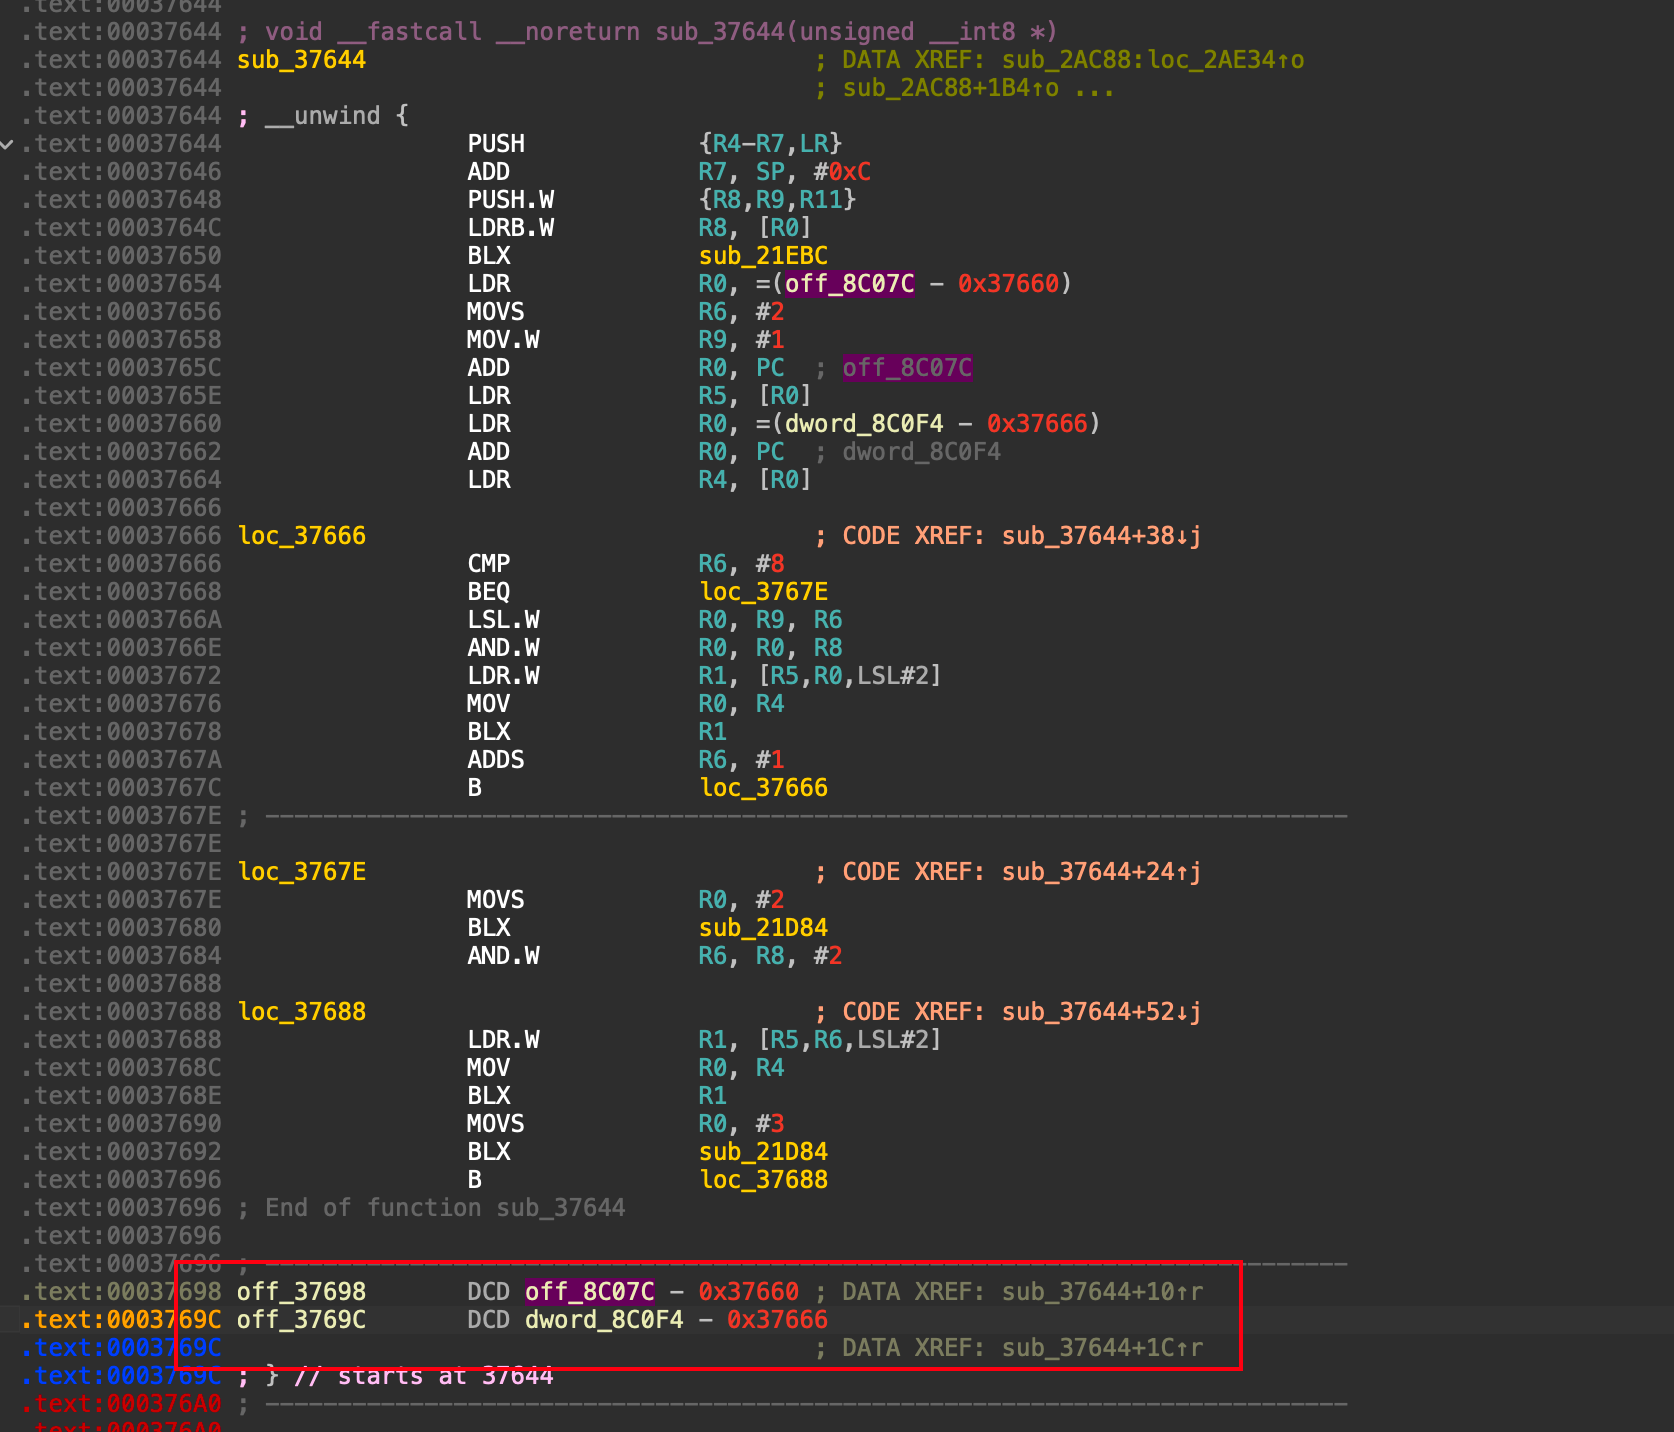Click immediate #8 in CMP R6 instruction
Viewport: 1674px width, 1432px height.
coord(770,564)
